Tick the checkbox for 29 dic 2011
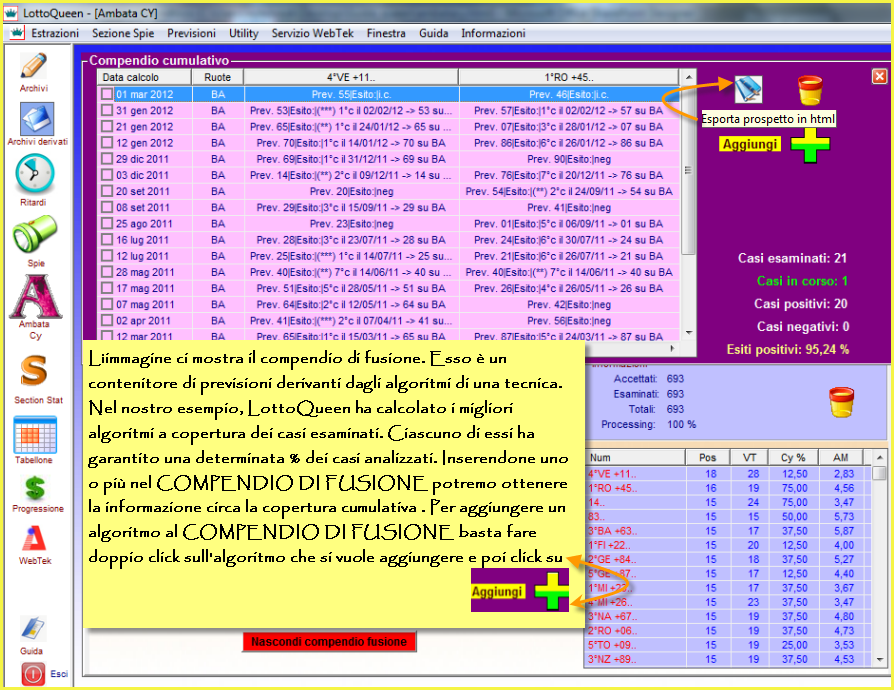894x690 pixels. [x=107, y=159]
